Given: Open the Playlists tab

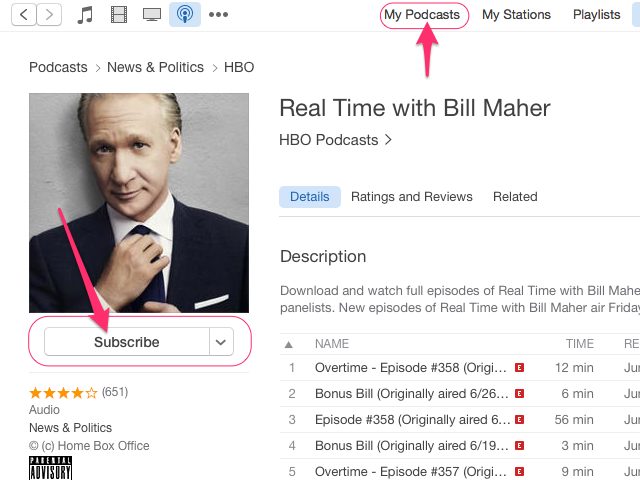Looking at the screenshot, I should [596, 15].
